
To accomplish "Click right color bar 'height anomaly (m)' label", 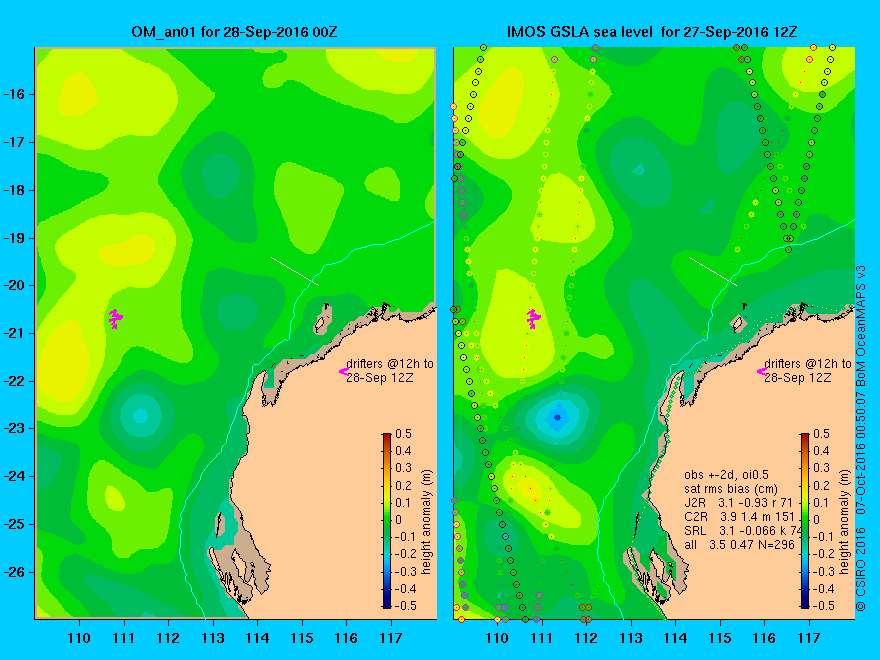I will [844, 521].
